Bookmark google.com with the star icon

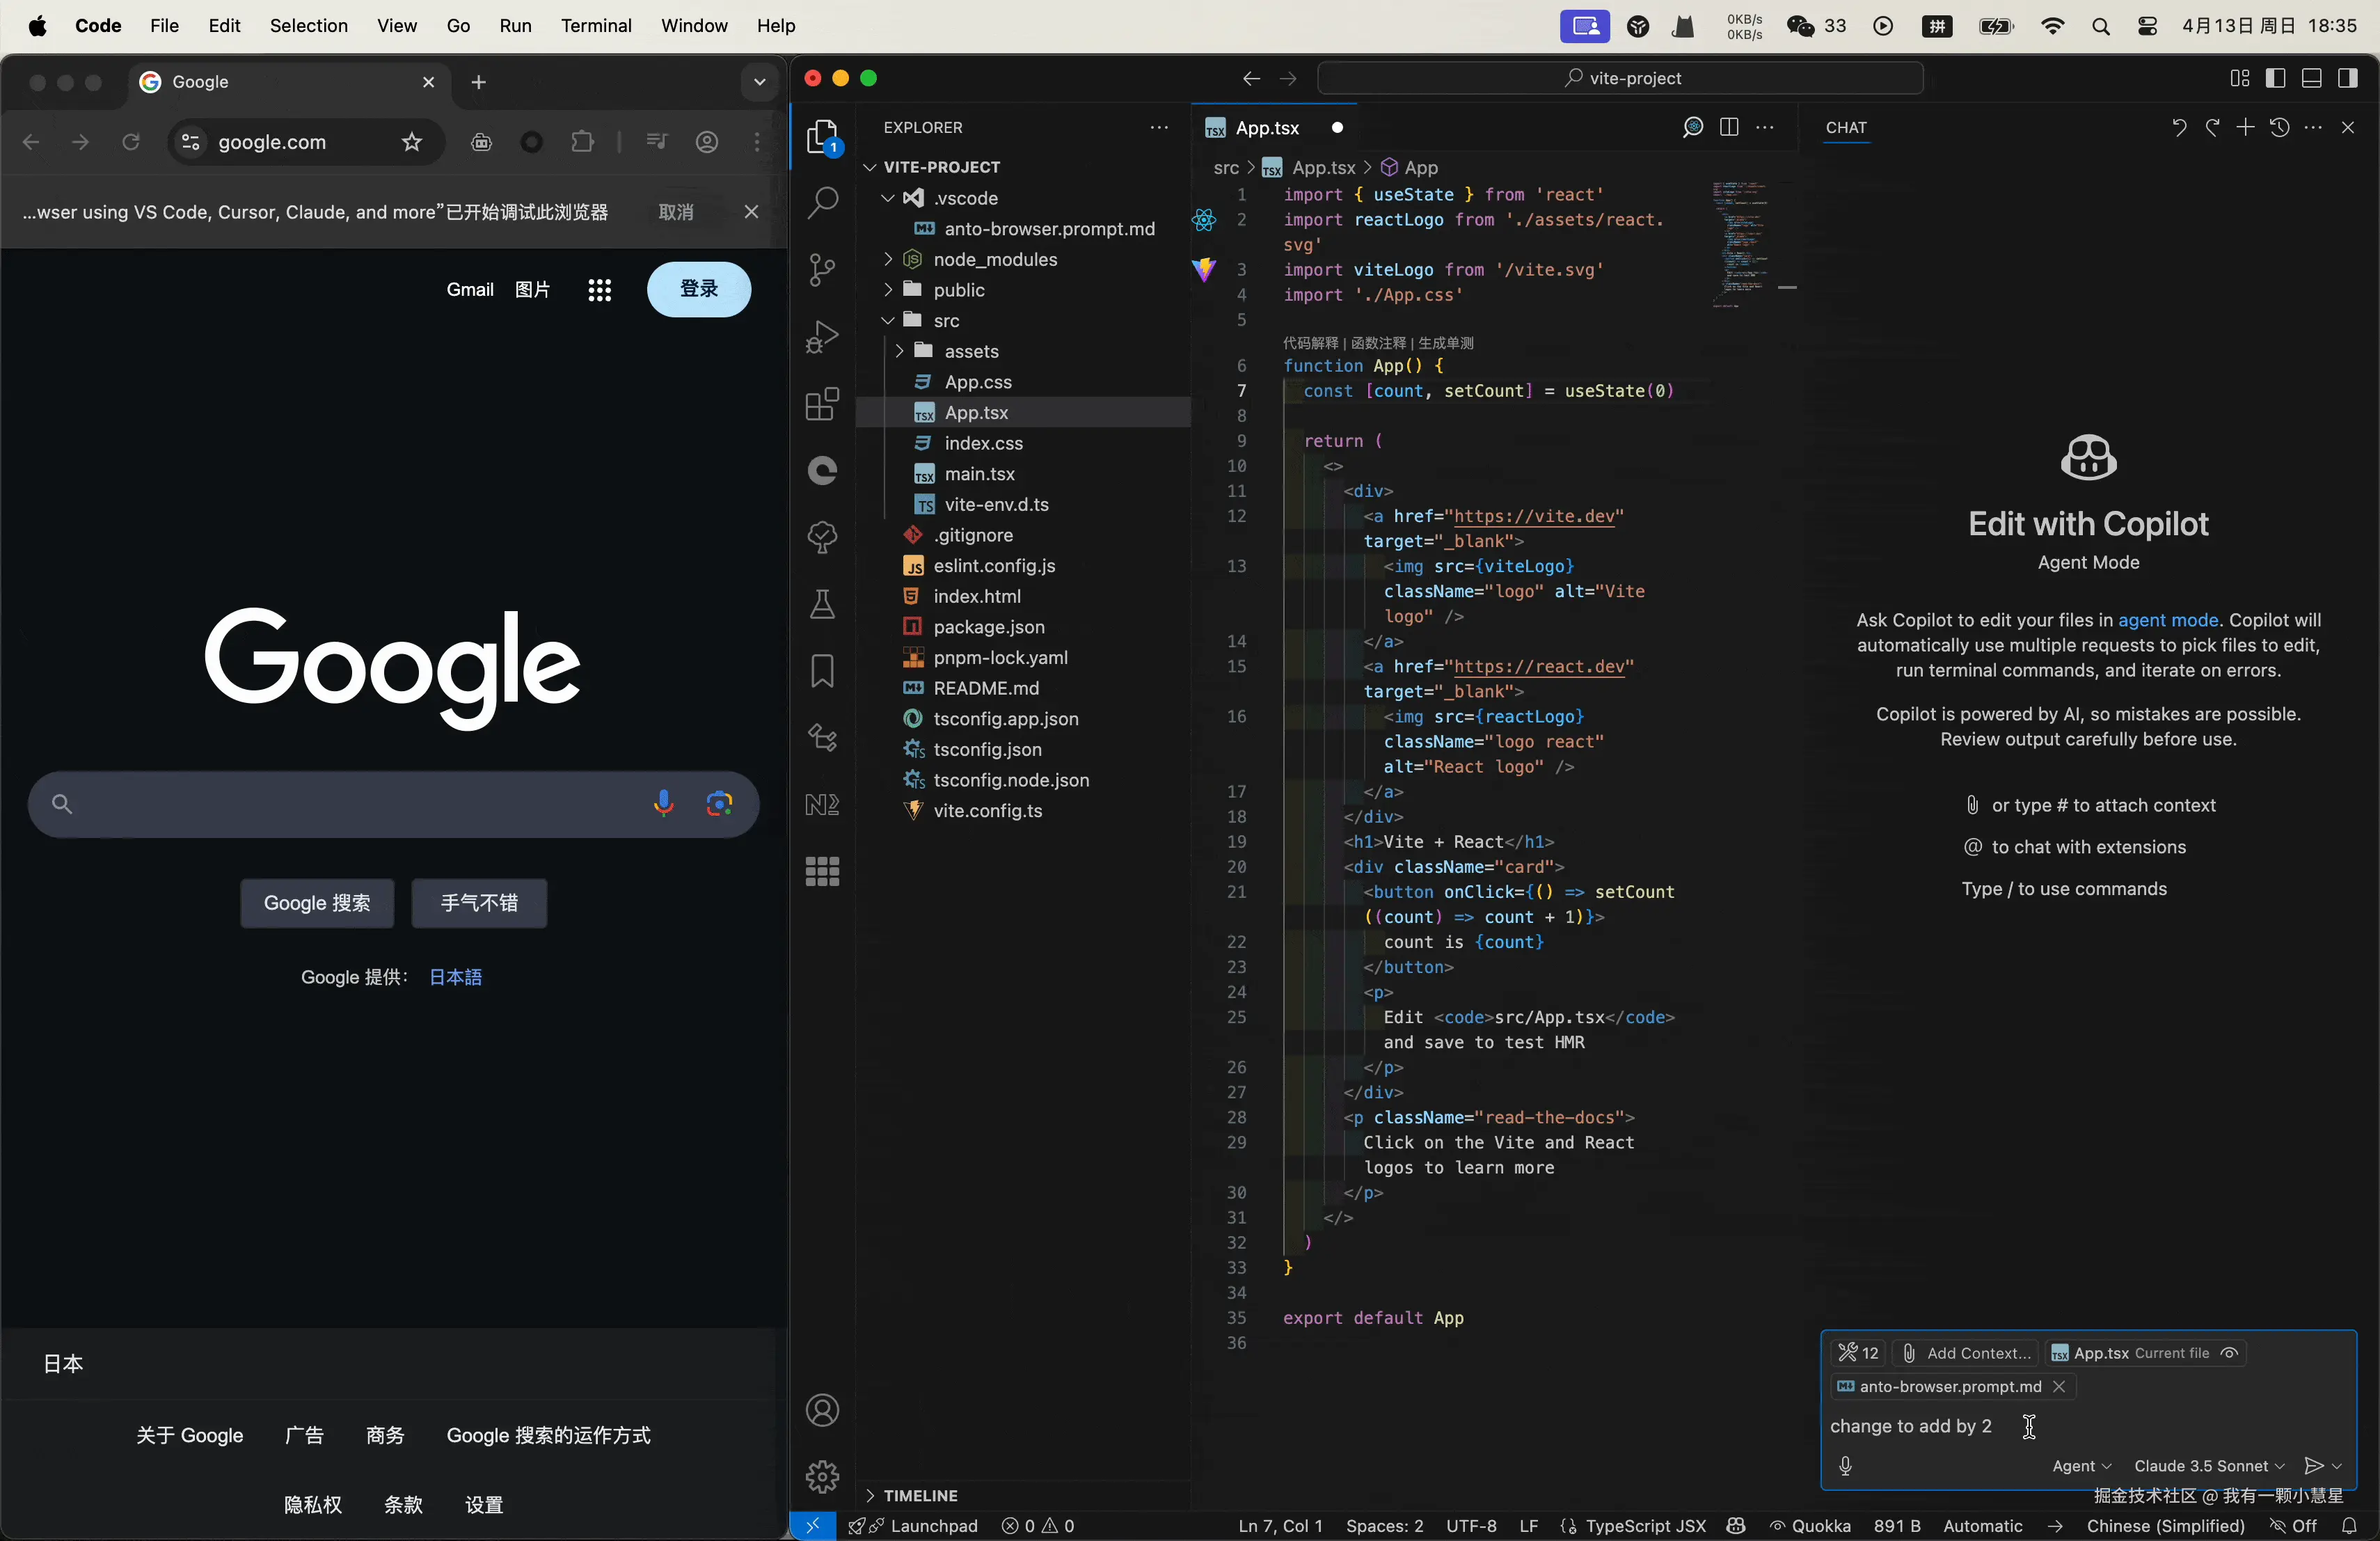point(412,142)
